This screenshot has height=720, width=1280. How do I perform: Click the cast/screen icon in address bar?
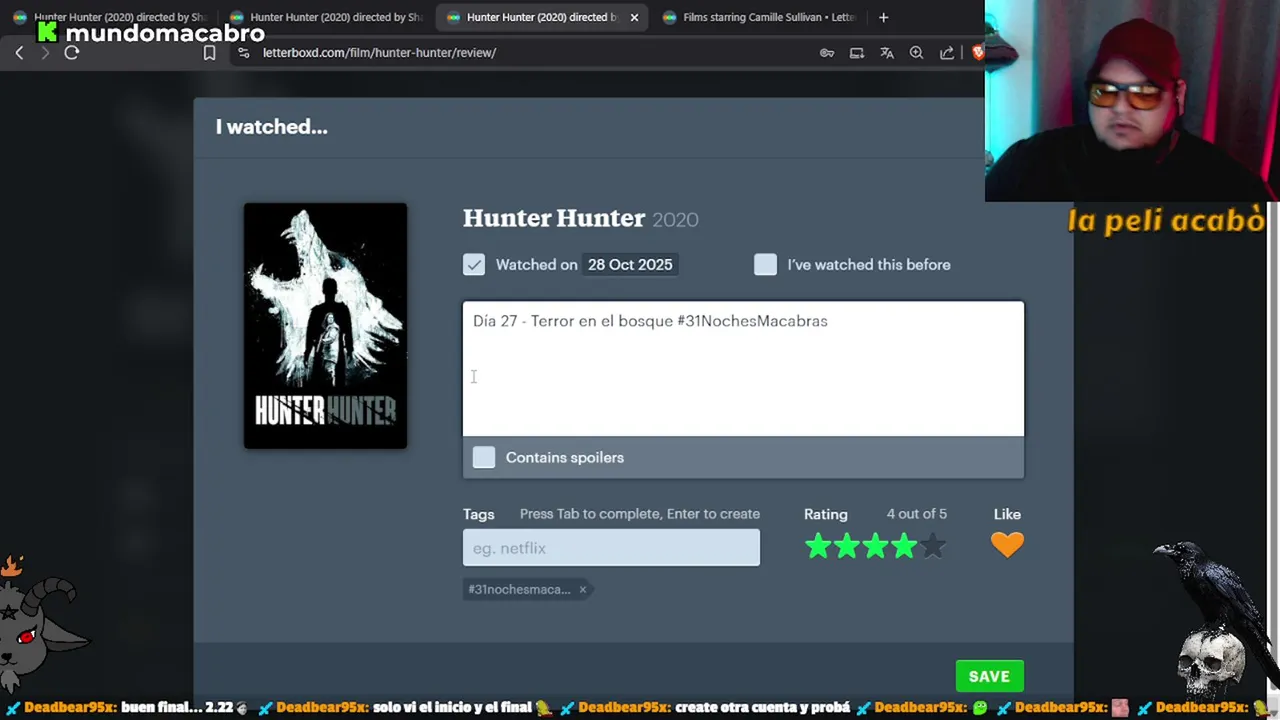point(857,53)
